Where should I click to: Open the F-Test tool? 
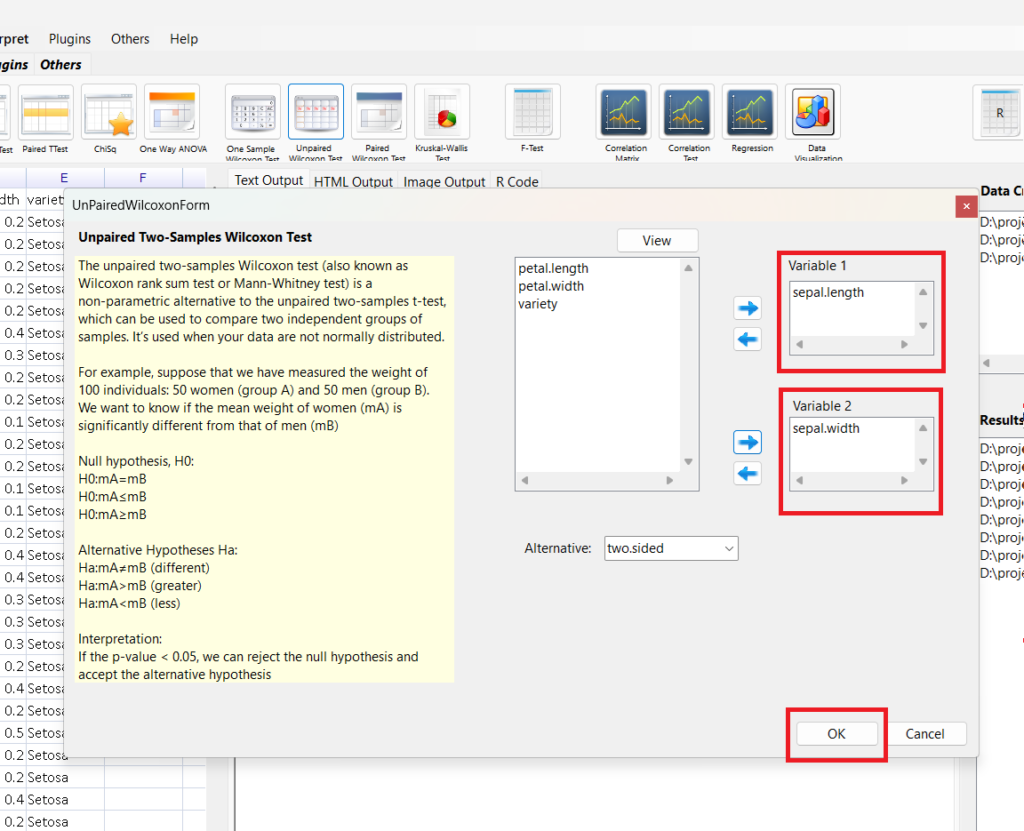(532, 112)
